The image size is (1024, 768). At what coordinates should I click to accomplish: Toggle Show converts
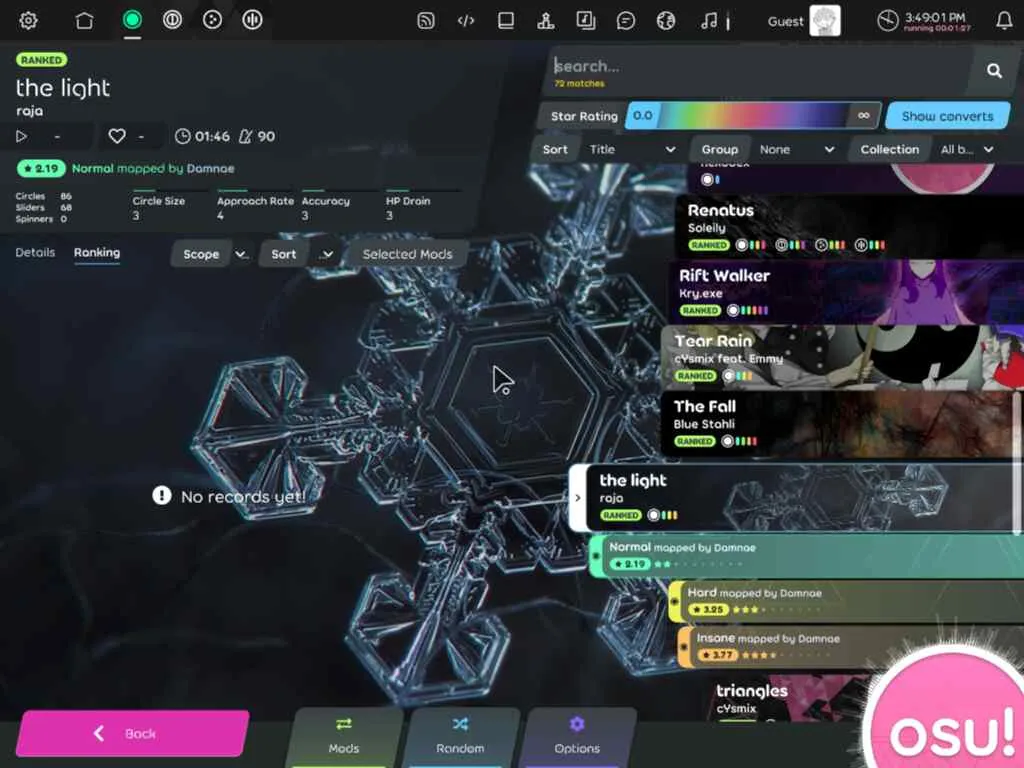point(948,116)
